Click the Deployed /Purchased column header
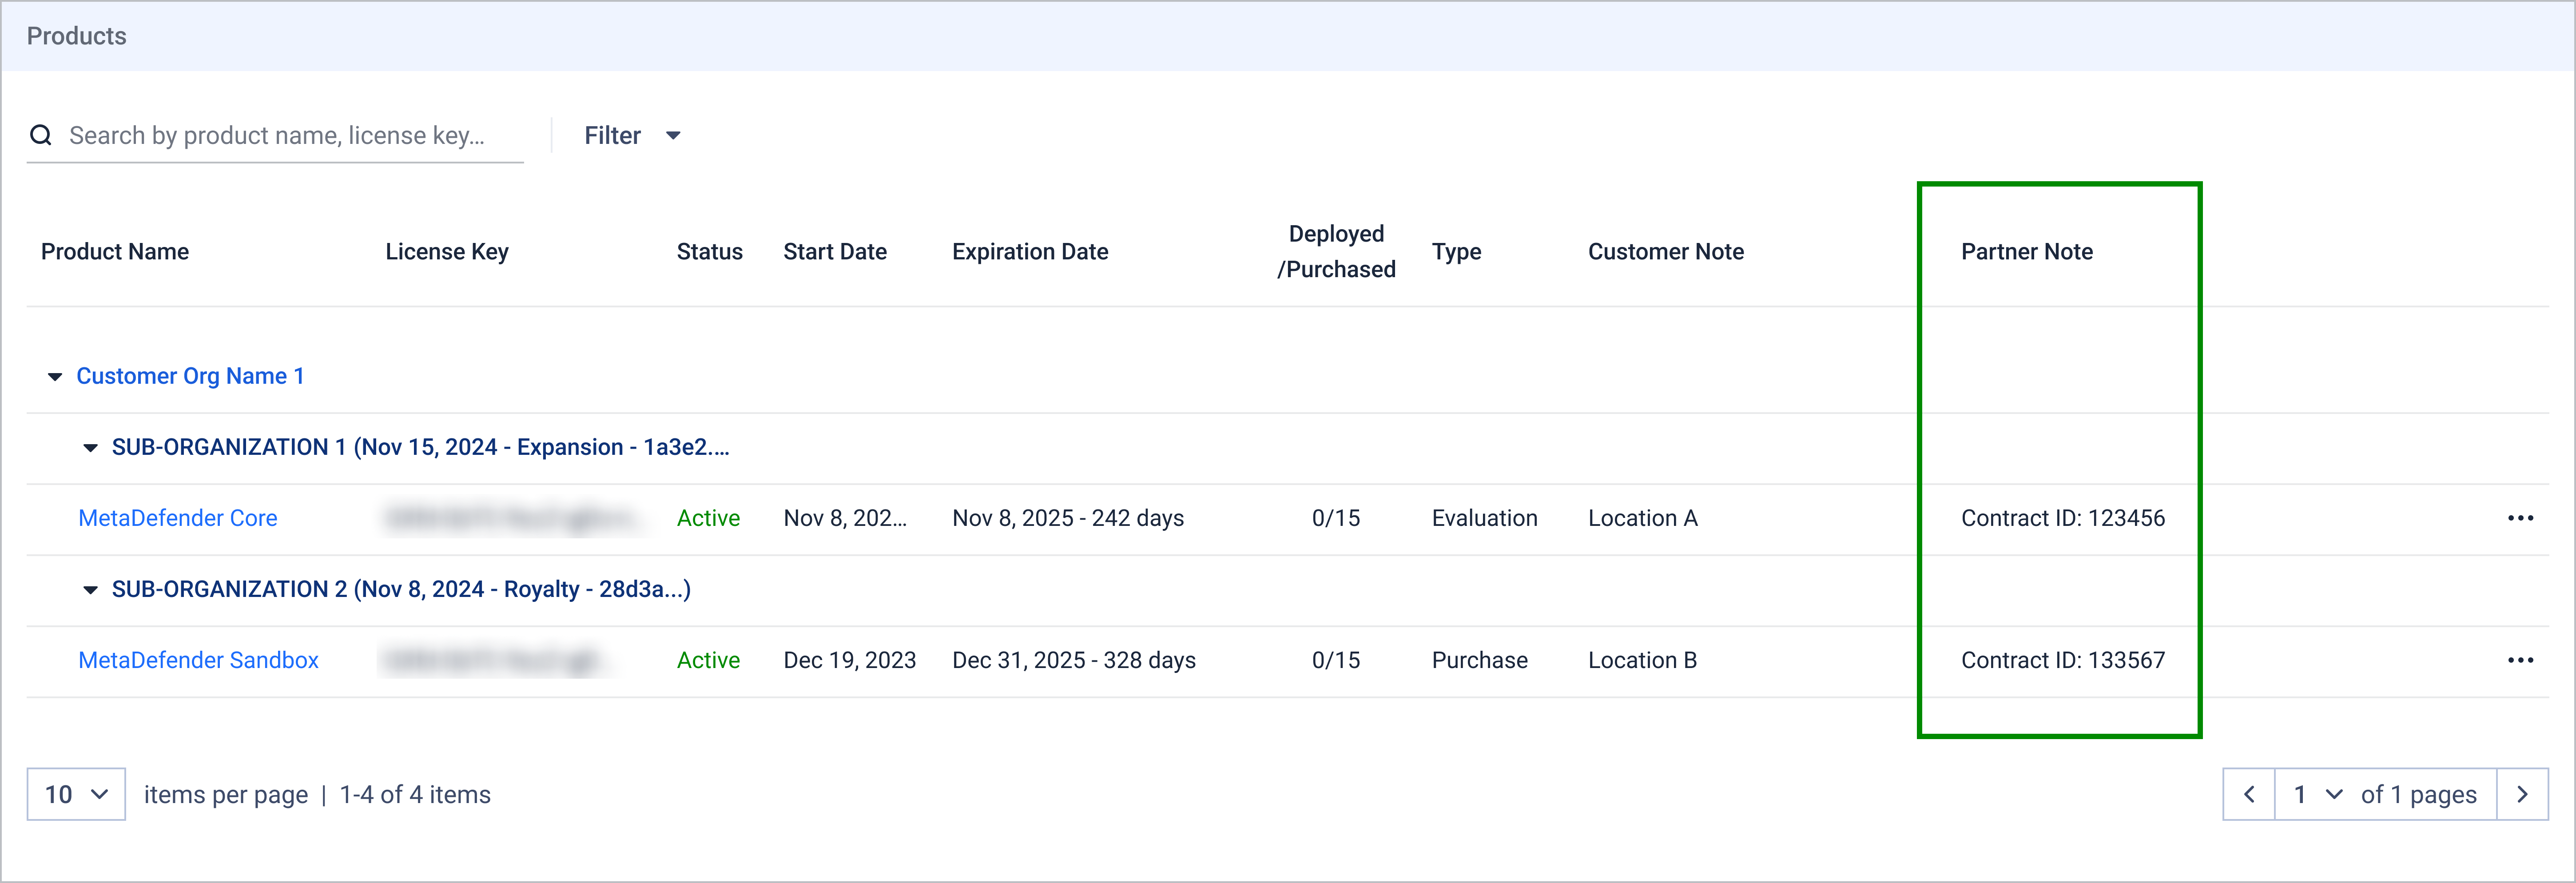 click(x=1336, y=252)
